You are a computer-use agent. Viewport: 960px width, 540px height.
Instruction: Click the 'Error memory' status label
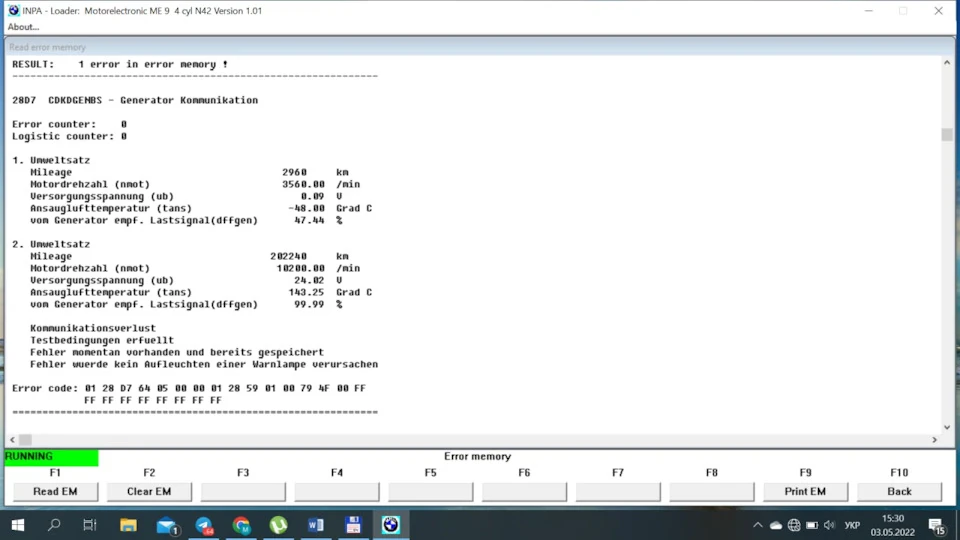(x=478, y=456)
